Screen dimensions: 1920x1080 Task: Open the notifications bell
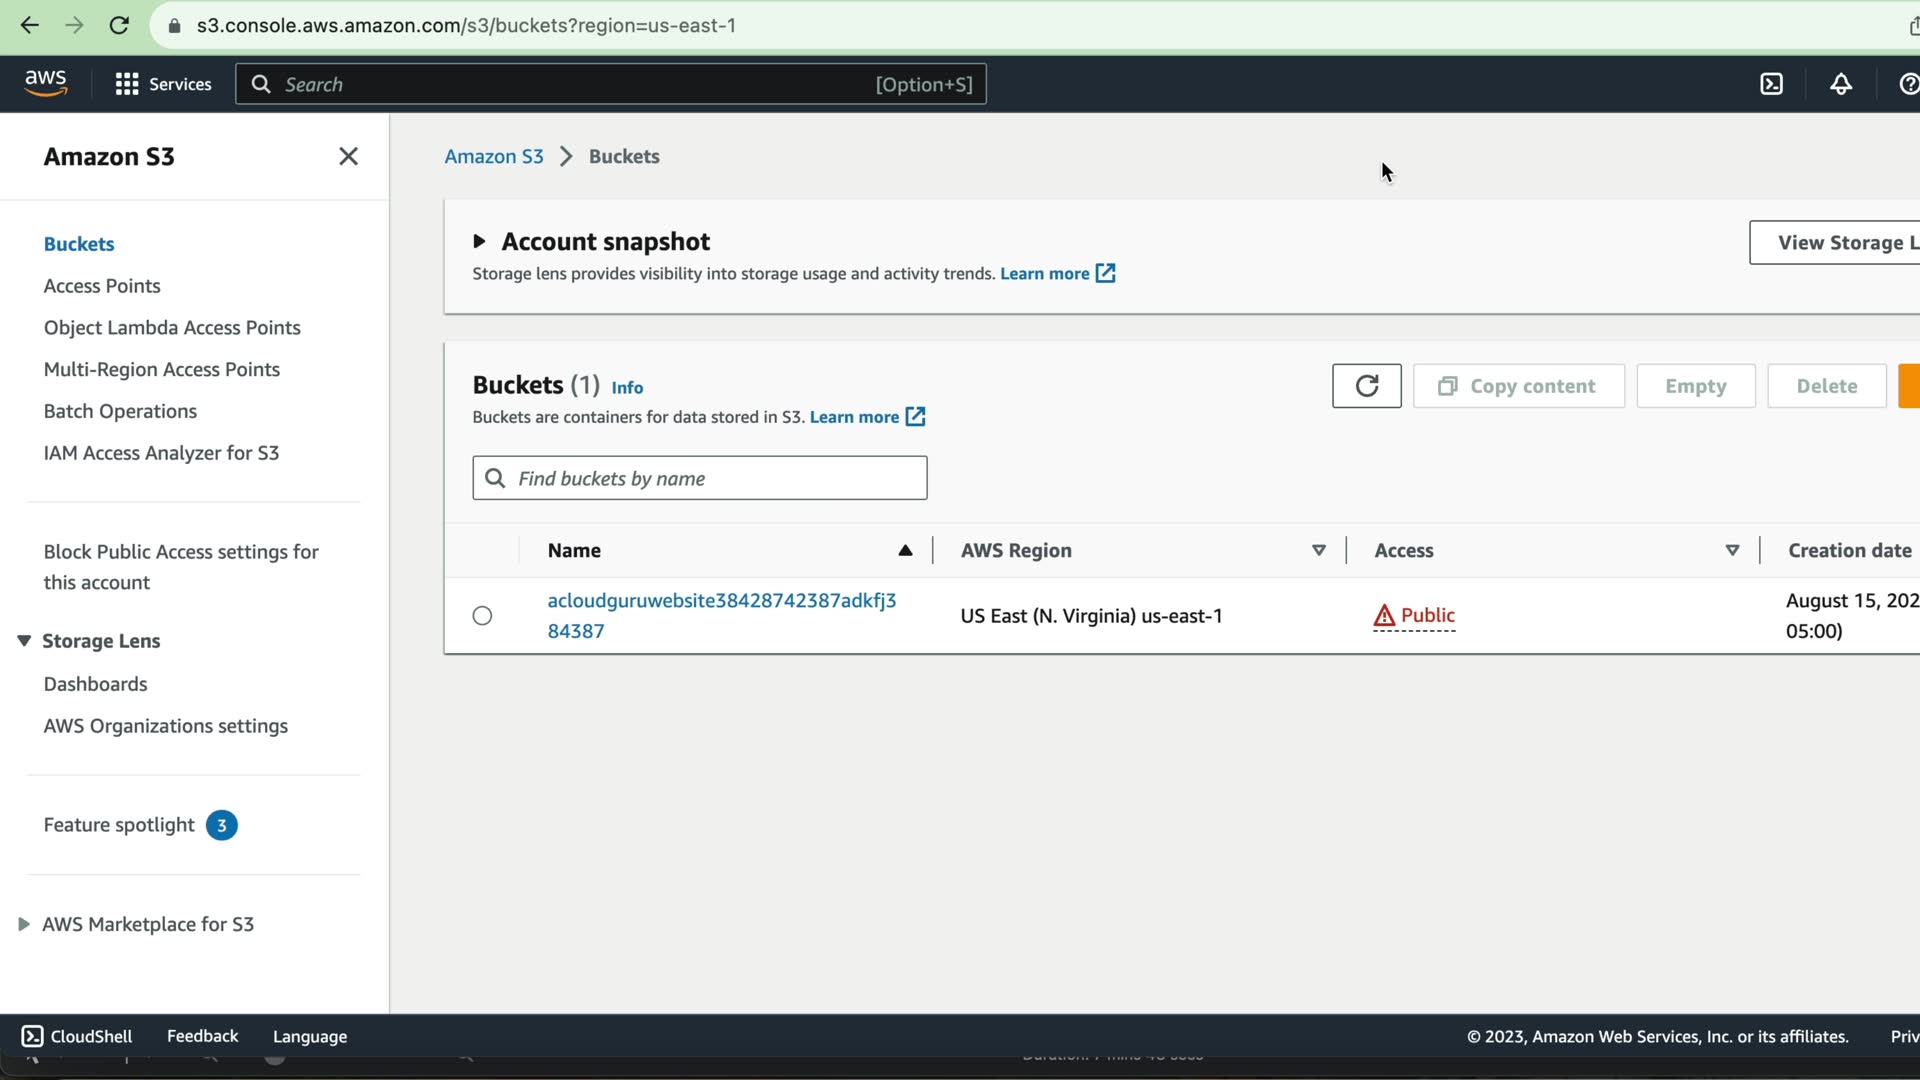(x=1840, y=84)
